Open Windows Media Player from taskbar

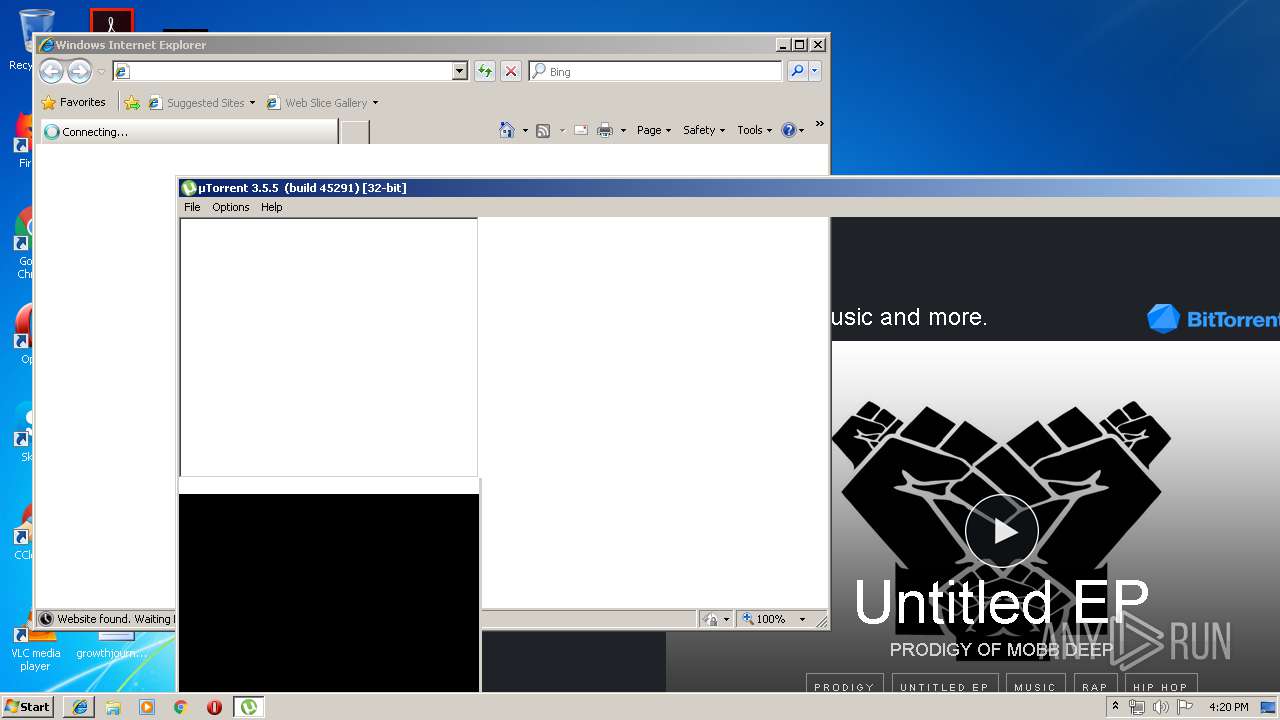click(x=147, y=707)
